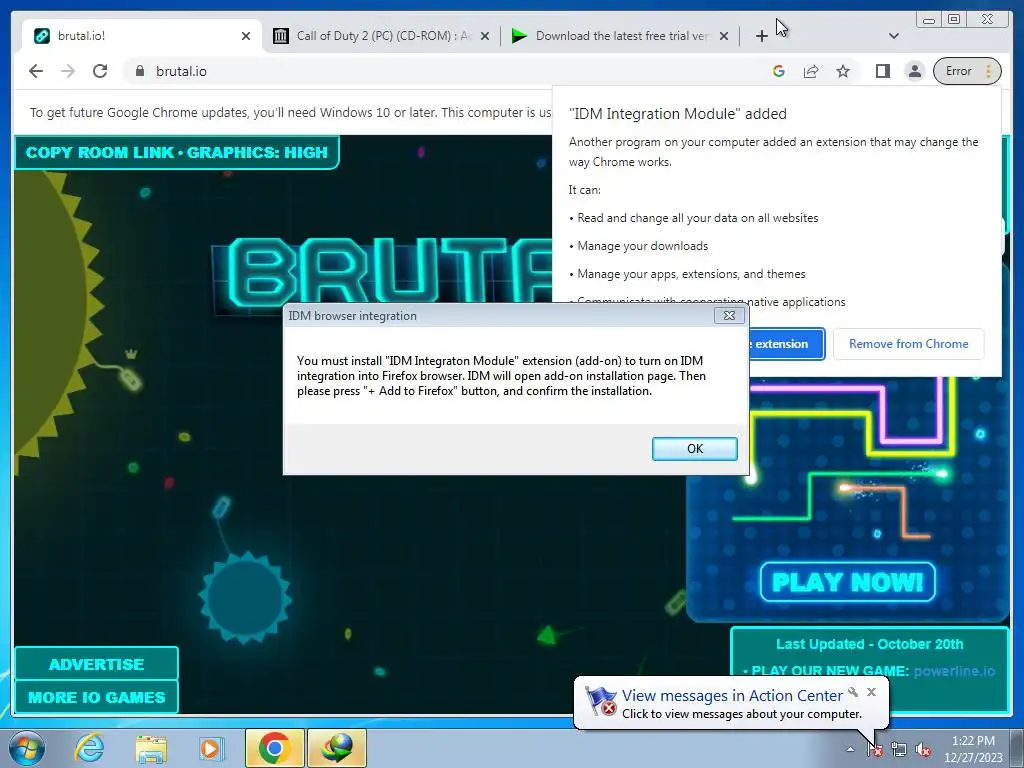
Task: Open the Chrome side panel
Action: point(883,71)
